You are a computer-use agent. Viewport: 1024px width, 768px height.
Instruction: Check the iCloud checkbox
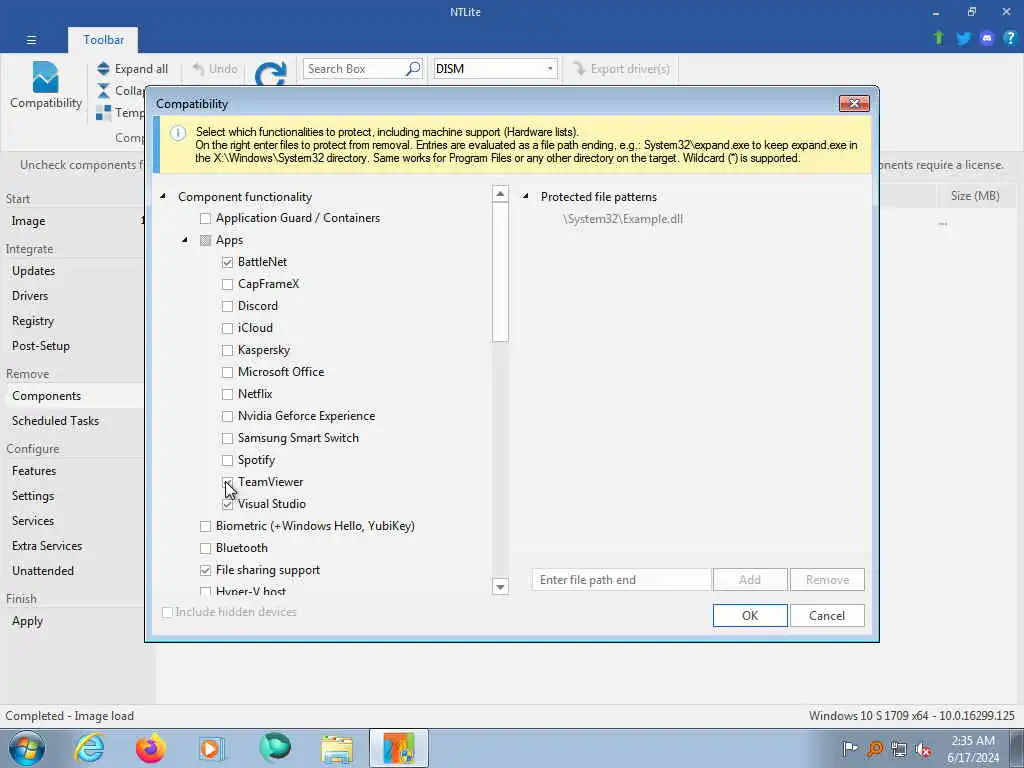click(227, 328)
